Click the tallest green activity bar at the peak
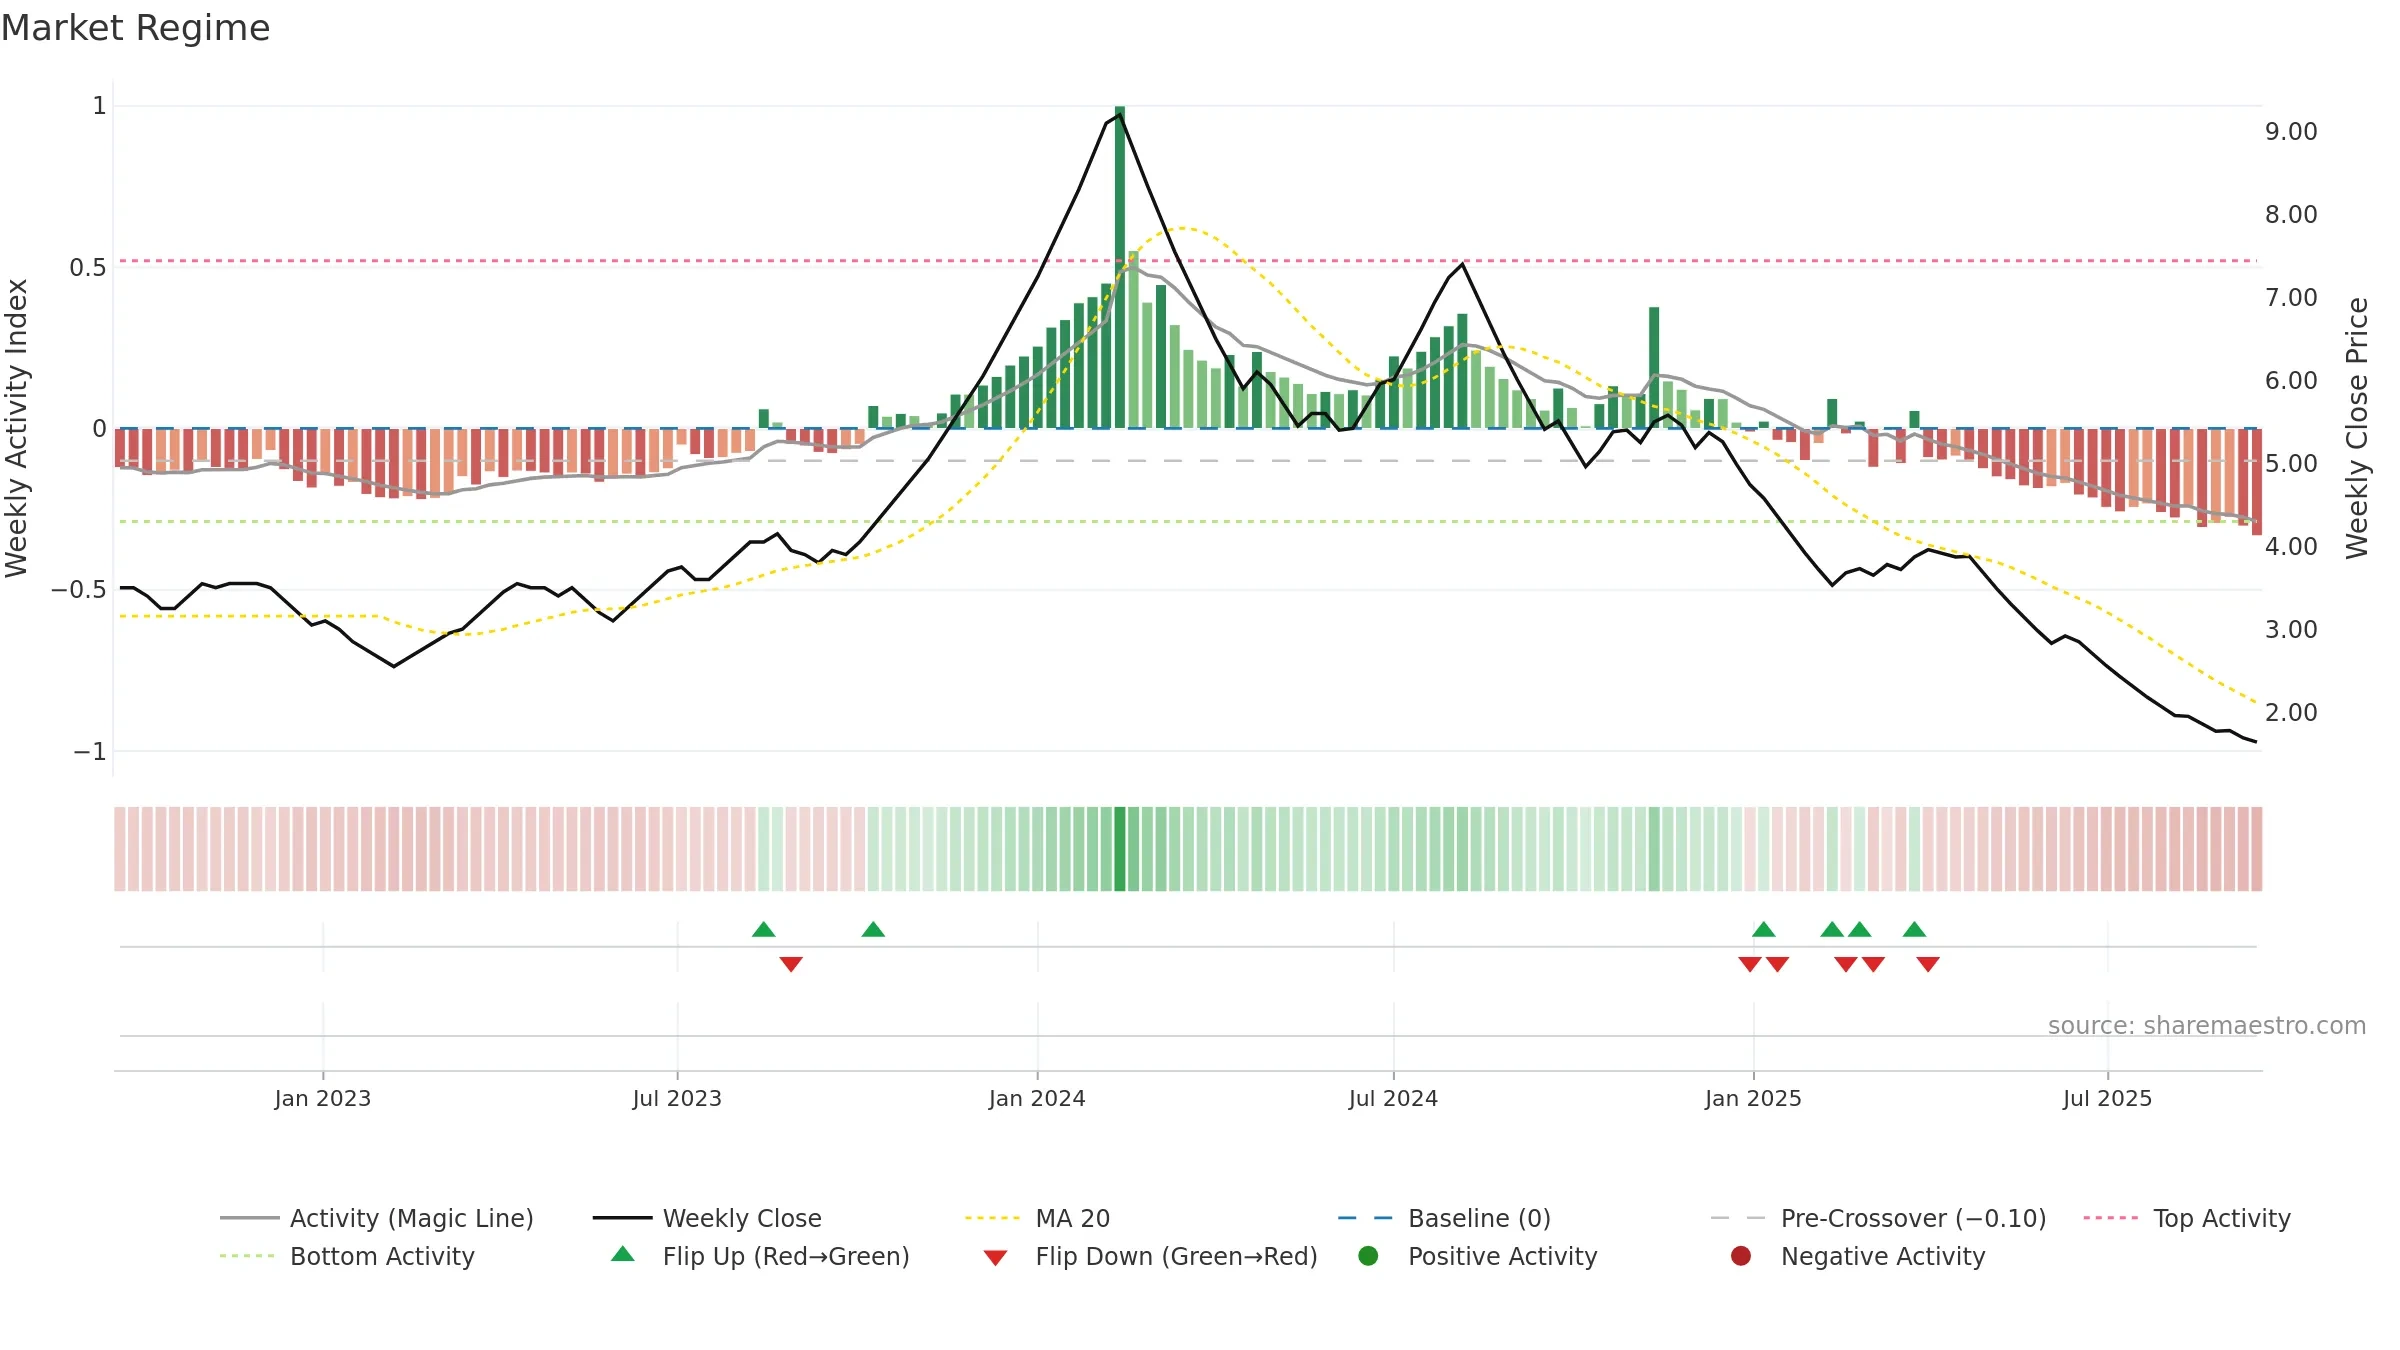The width and height of the screenshot is (2400, 1350). coord(1120,267)
